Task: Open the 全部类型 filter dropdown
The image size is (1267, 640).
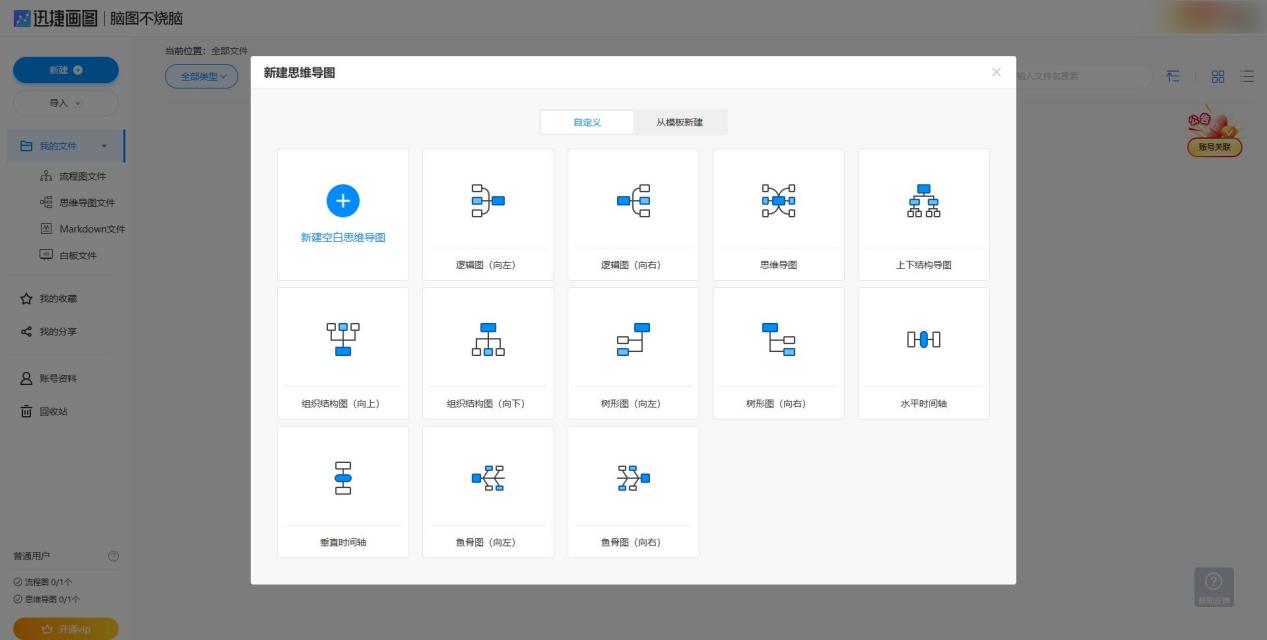Action: [201, 76]
